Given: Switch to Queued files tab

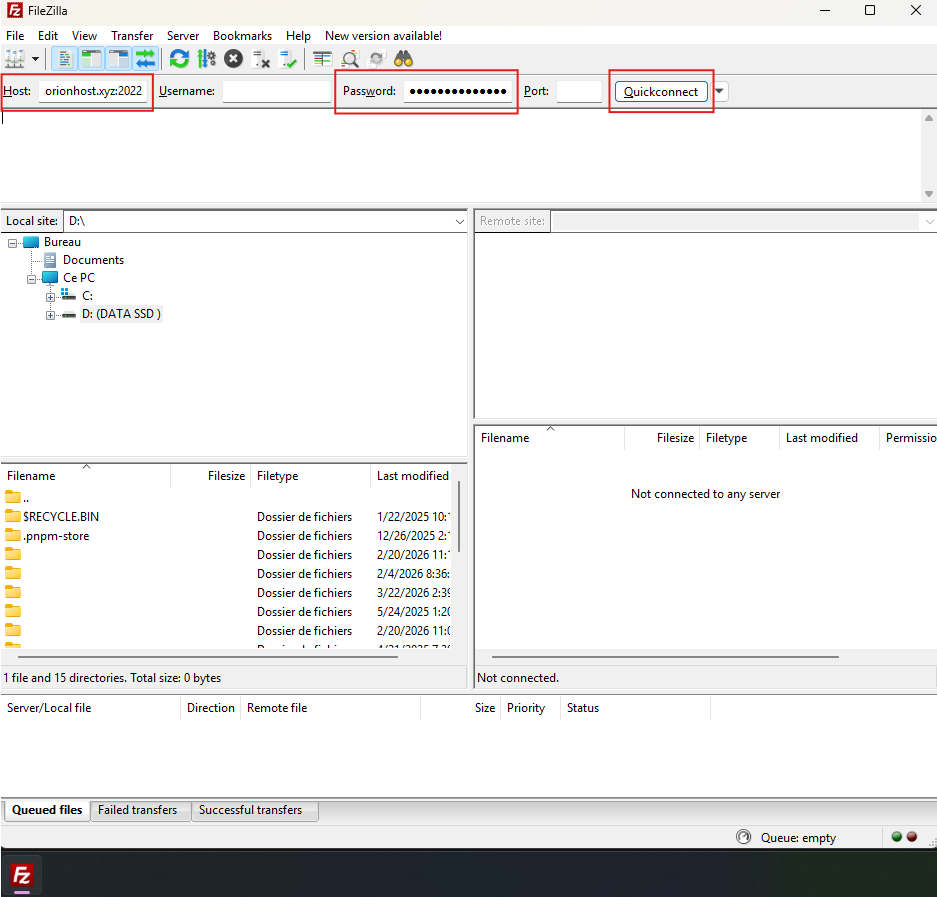Looking at the screenshot, I should (47, 810).
